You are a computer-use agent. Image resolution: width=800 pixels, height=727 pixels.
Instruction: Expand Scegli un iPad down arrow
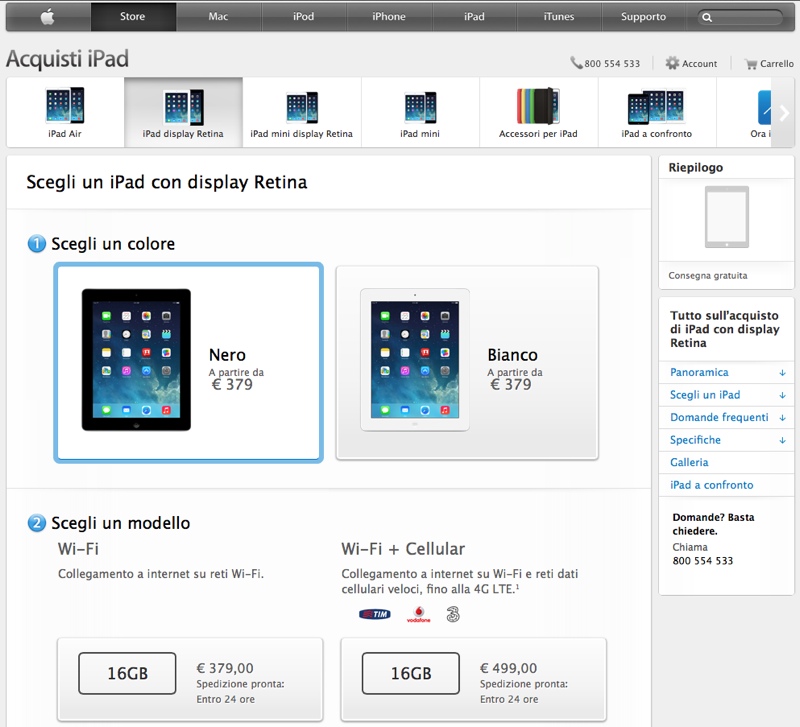pos(782,395)
